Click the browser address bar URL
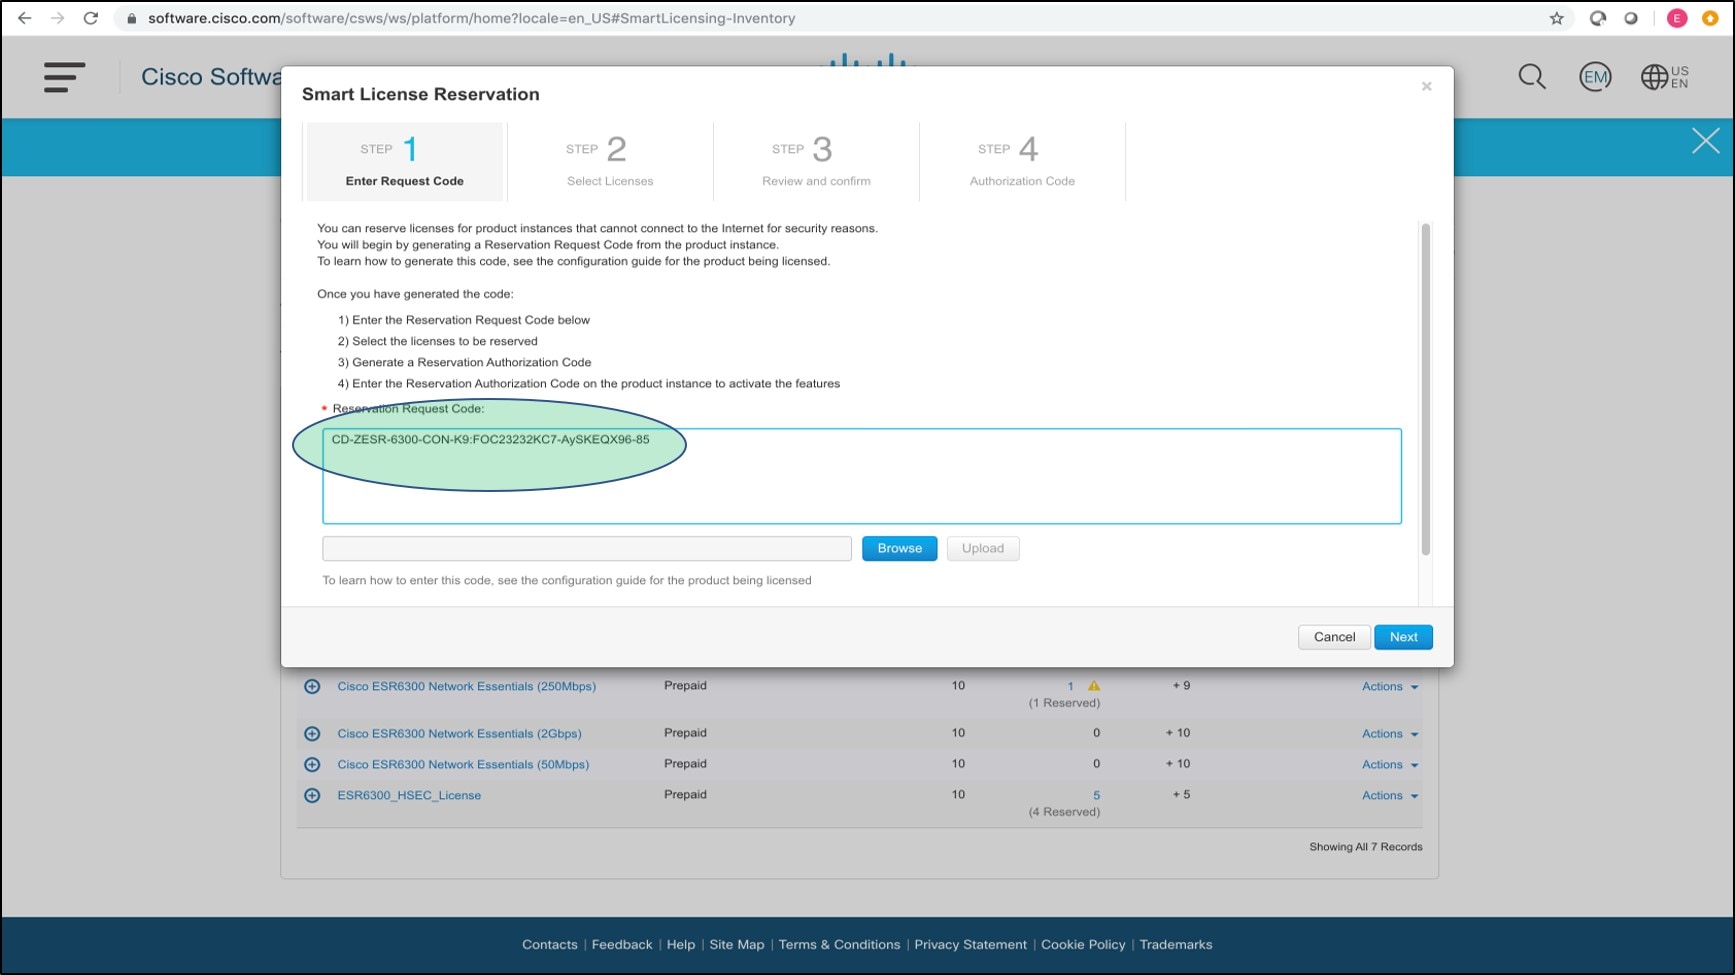 472,18
